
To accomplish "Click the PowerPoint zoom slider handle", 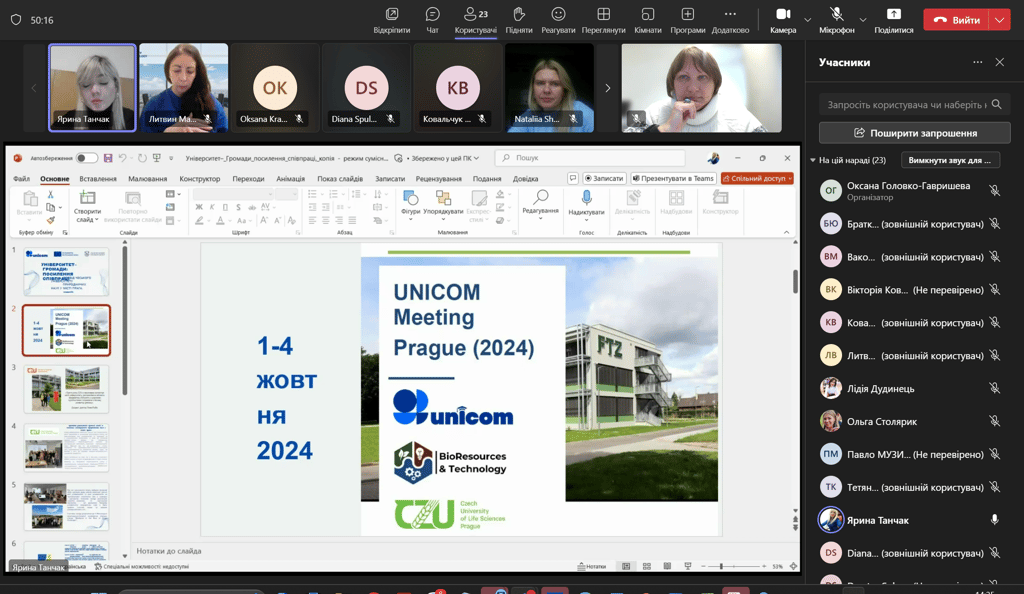I will pos(721,566).
